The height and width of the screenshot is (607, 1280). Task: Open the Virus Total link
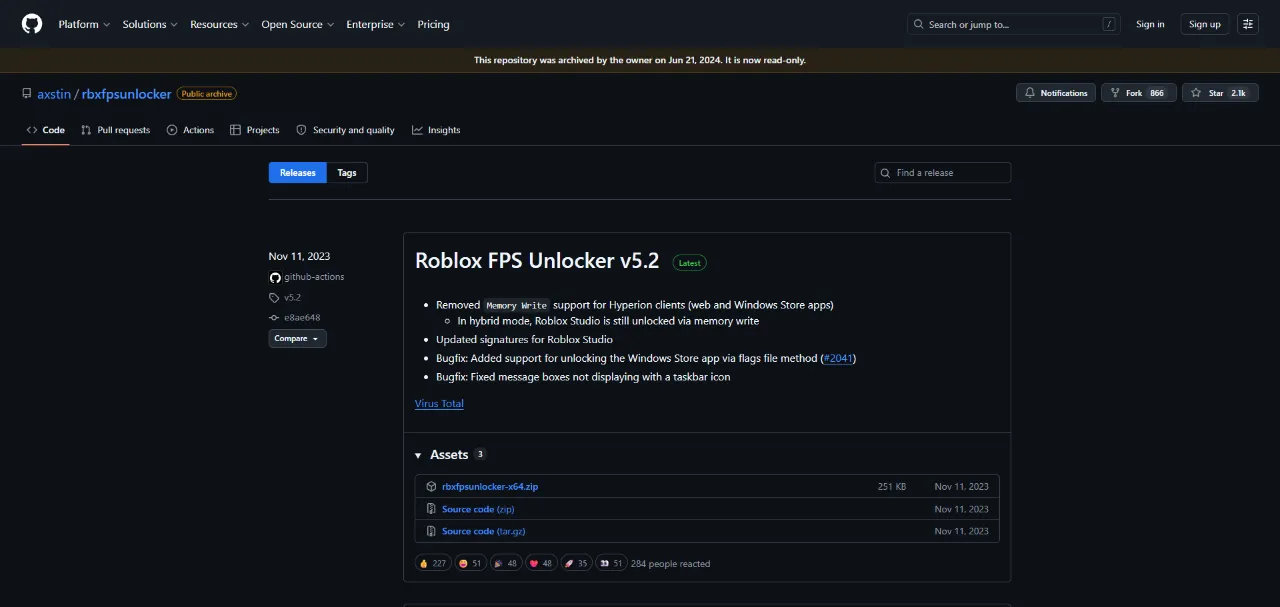pyautogui.click(x=439, y=404)
